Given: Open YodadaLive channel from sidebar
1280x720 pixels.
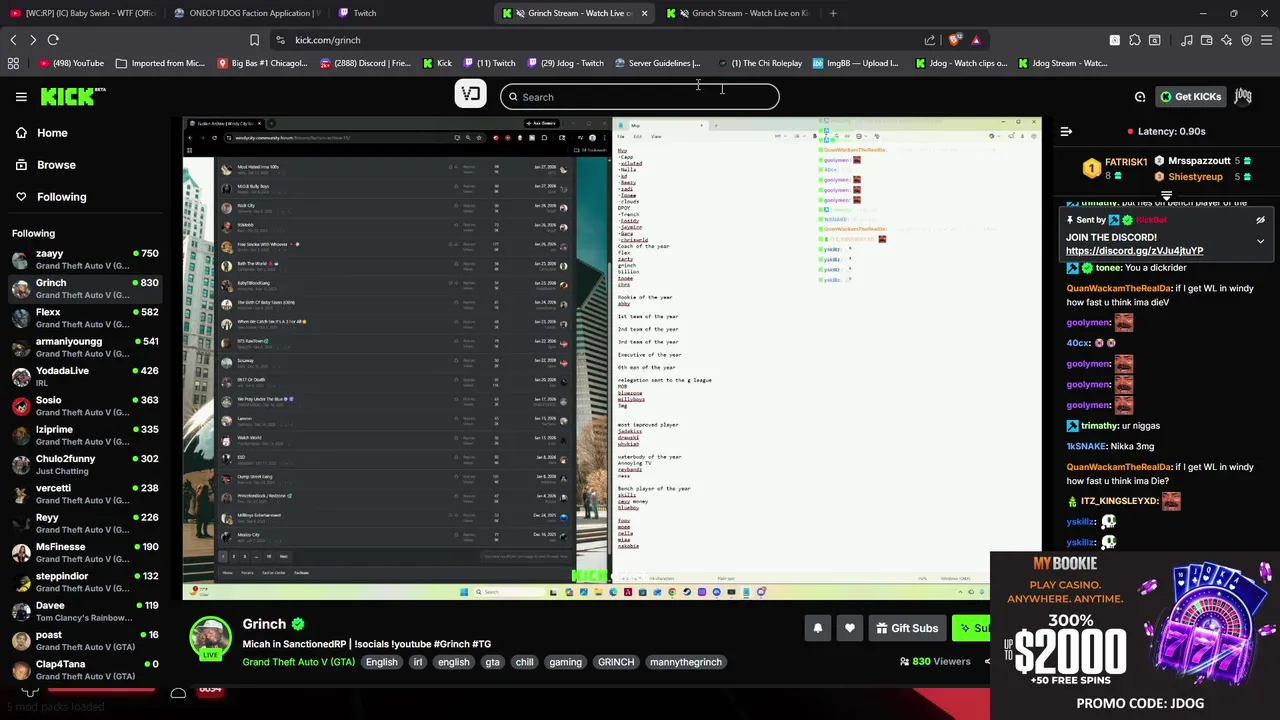Looking at the screenshot, I should coord(86,377).
